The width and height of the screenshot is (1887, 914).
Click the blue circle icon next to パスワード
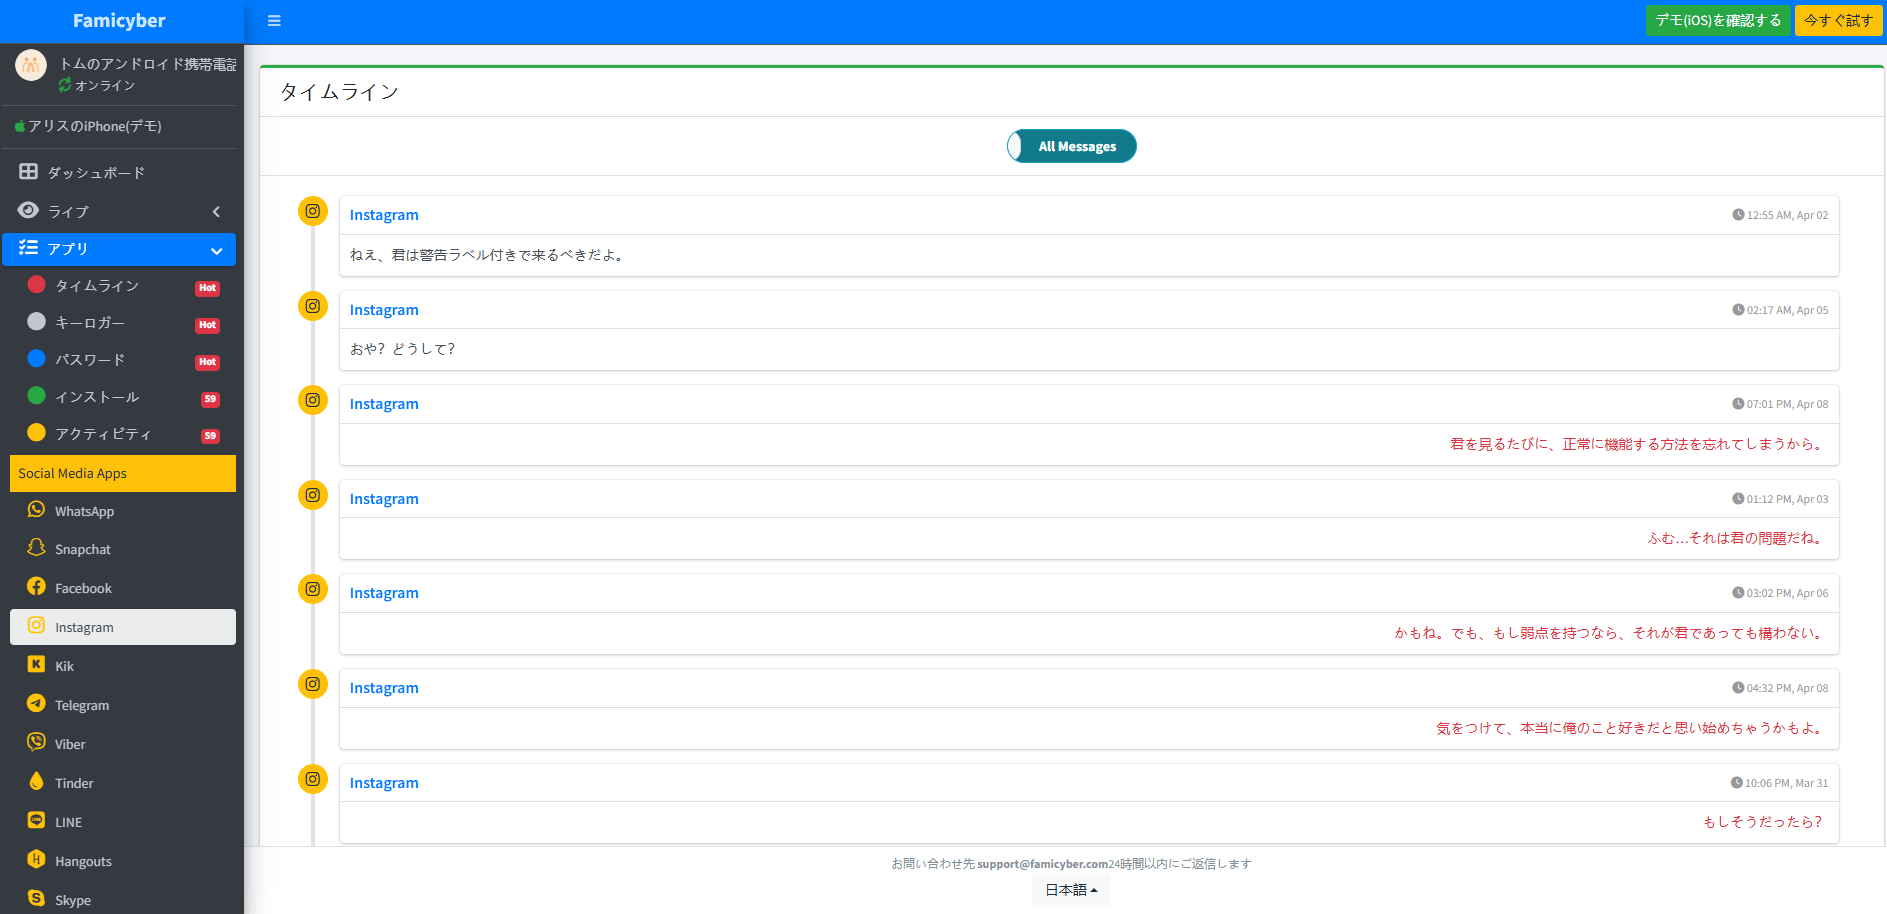click(x=37, y=359)
